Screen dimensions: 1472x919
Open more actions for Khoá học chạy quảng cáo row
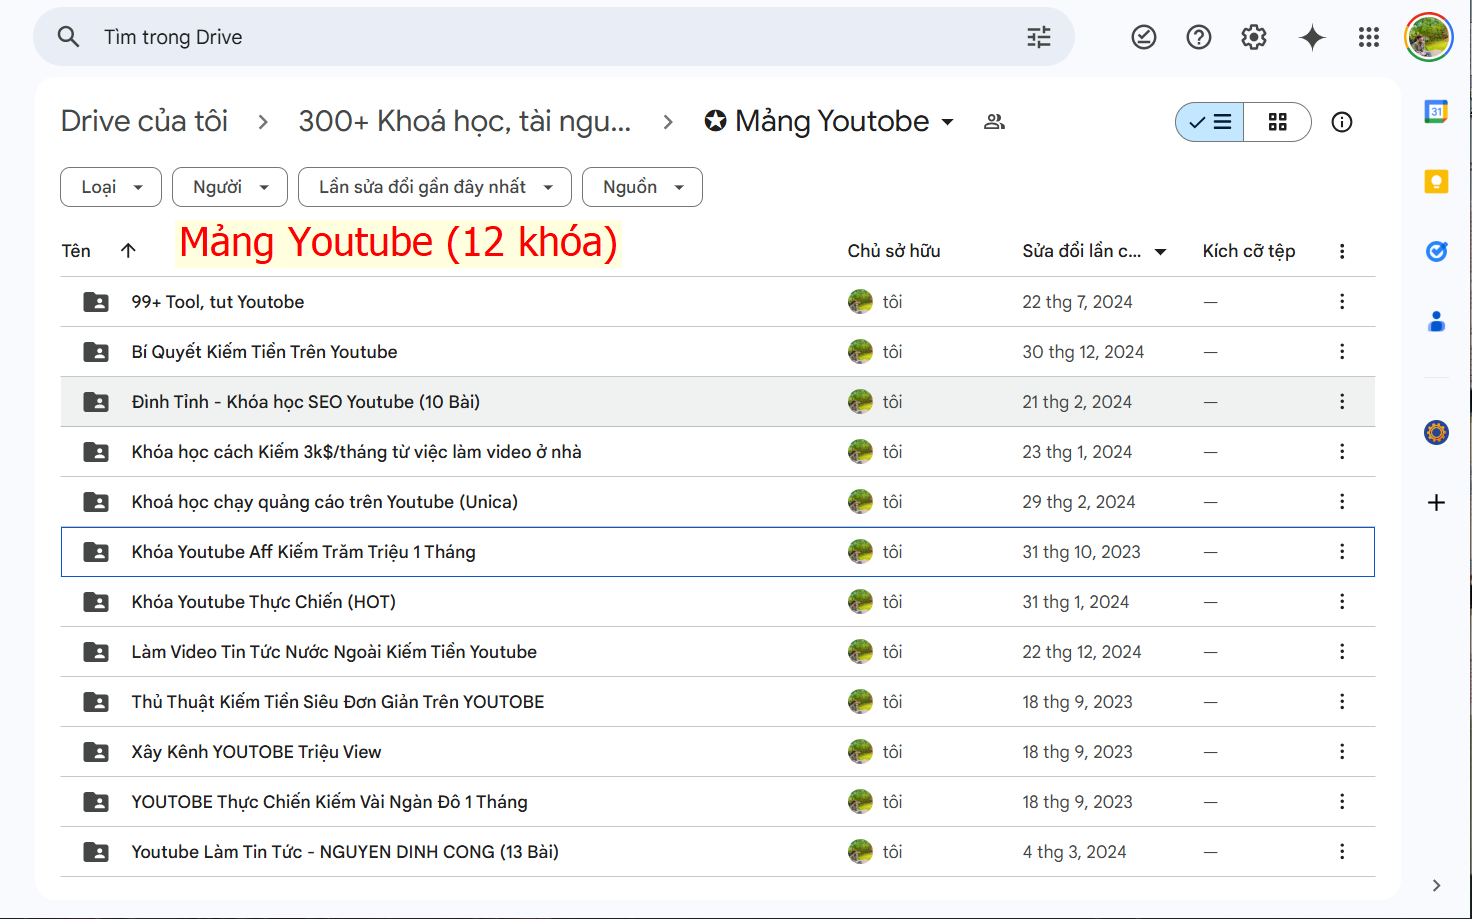coord(1342,501)
